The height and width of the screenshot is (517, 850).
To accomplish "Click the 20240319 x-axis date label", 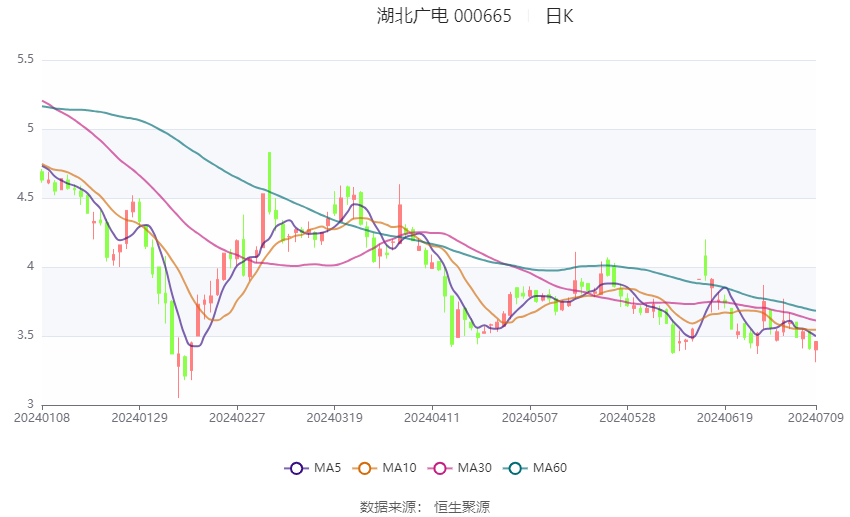I will (x=334, y=418).
